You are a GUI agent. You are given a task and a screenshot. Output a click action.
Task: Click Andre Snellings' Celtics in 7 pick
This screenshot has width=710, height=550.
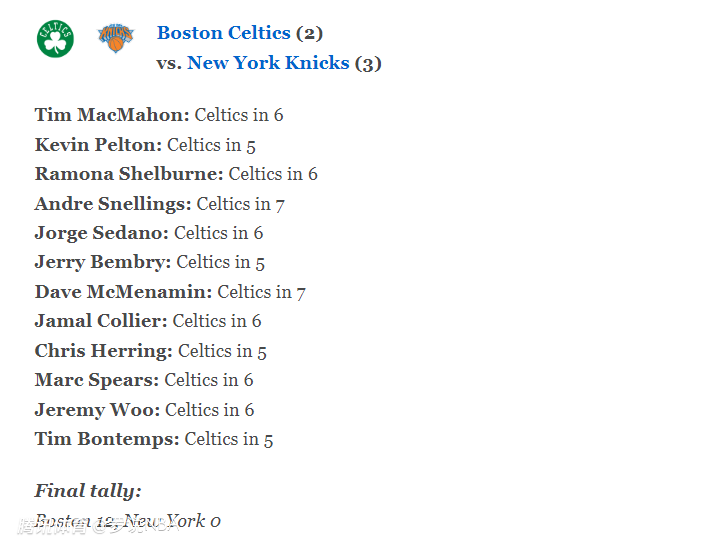click(160, 204)
